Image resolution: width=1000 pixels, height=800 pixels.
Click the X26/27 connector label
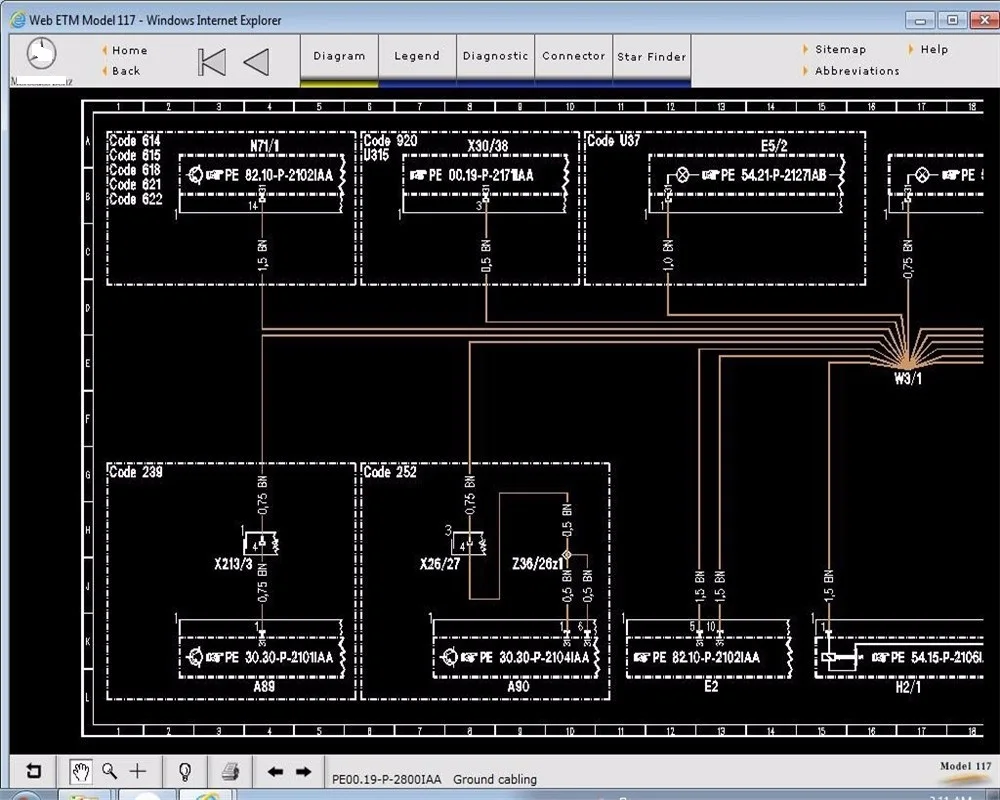click(440, 564)
